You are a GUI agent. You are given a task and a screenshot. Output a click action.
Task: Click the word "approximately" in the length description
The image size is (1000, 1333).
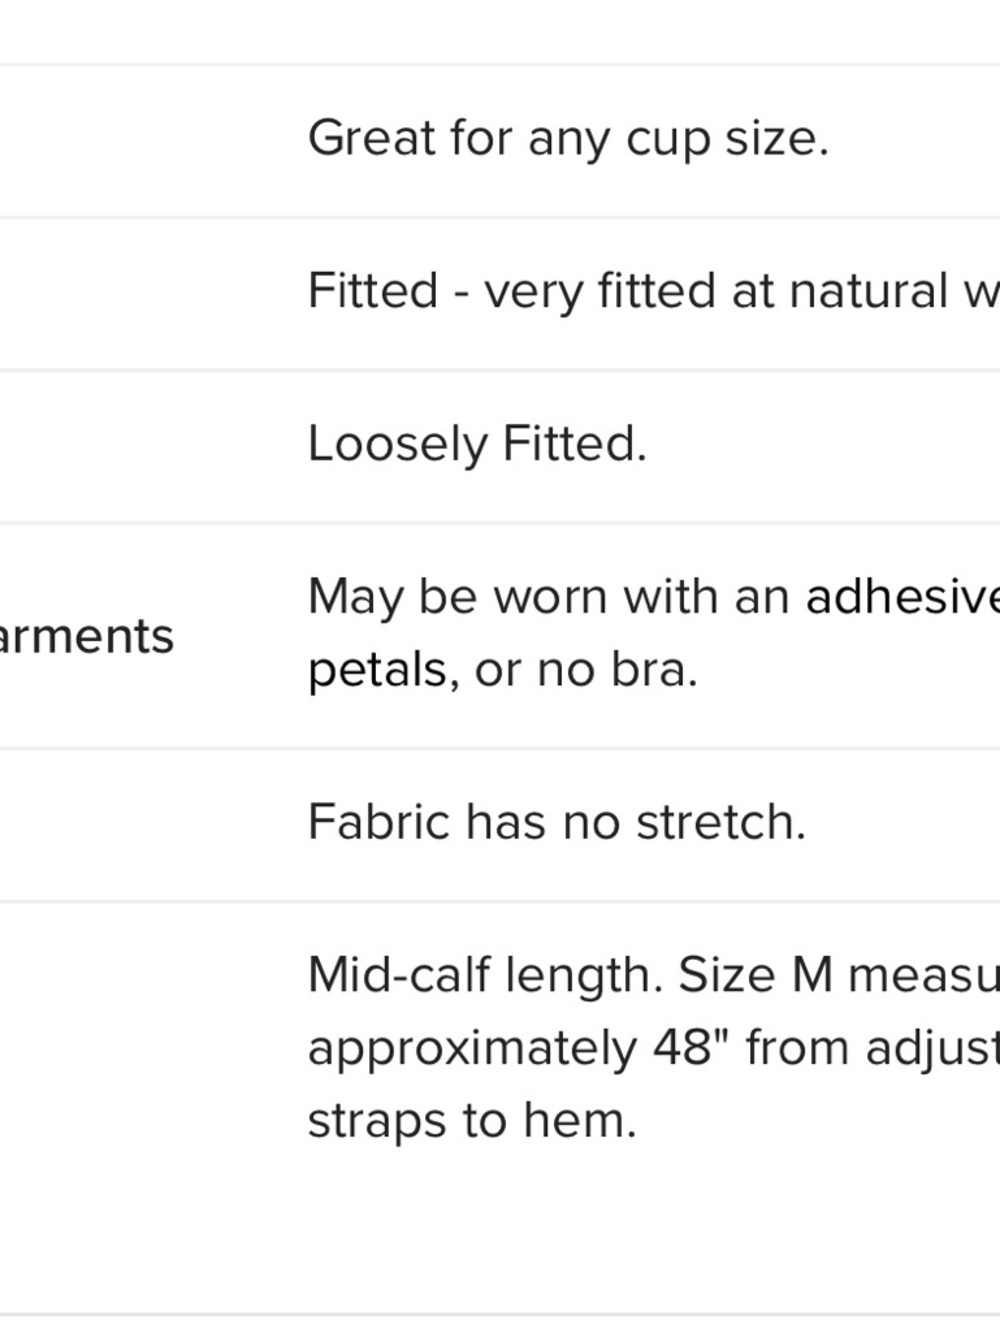(472, 1050)
